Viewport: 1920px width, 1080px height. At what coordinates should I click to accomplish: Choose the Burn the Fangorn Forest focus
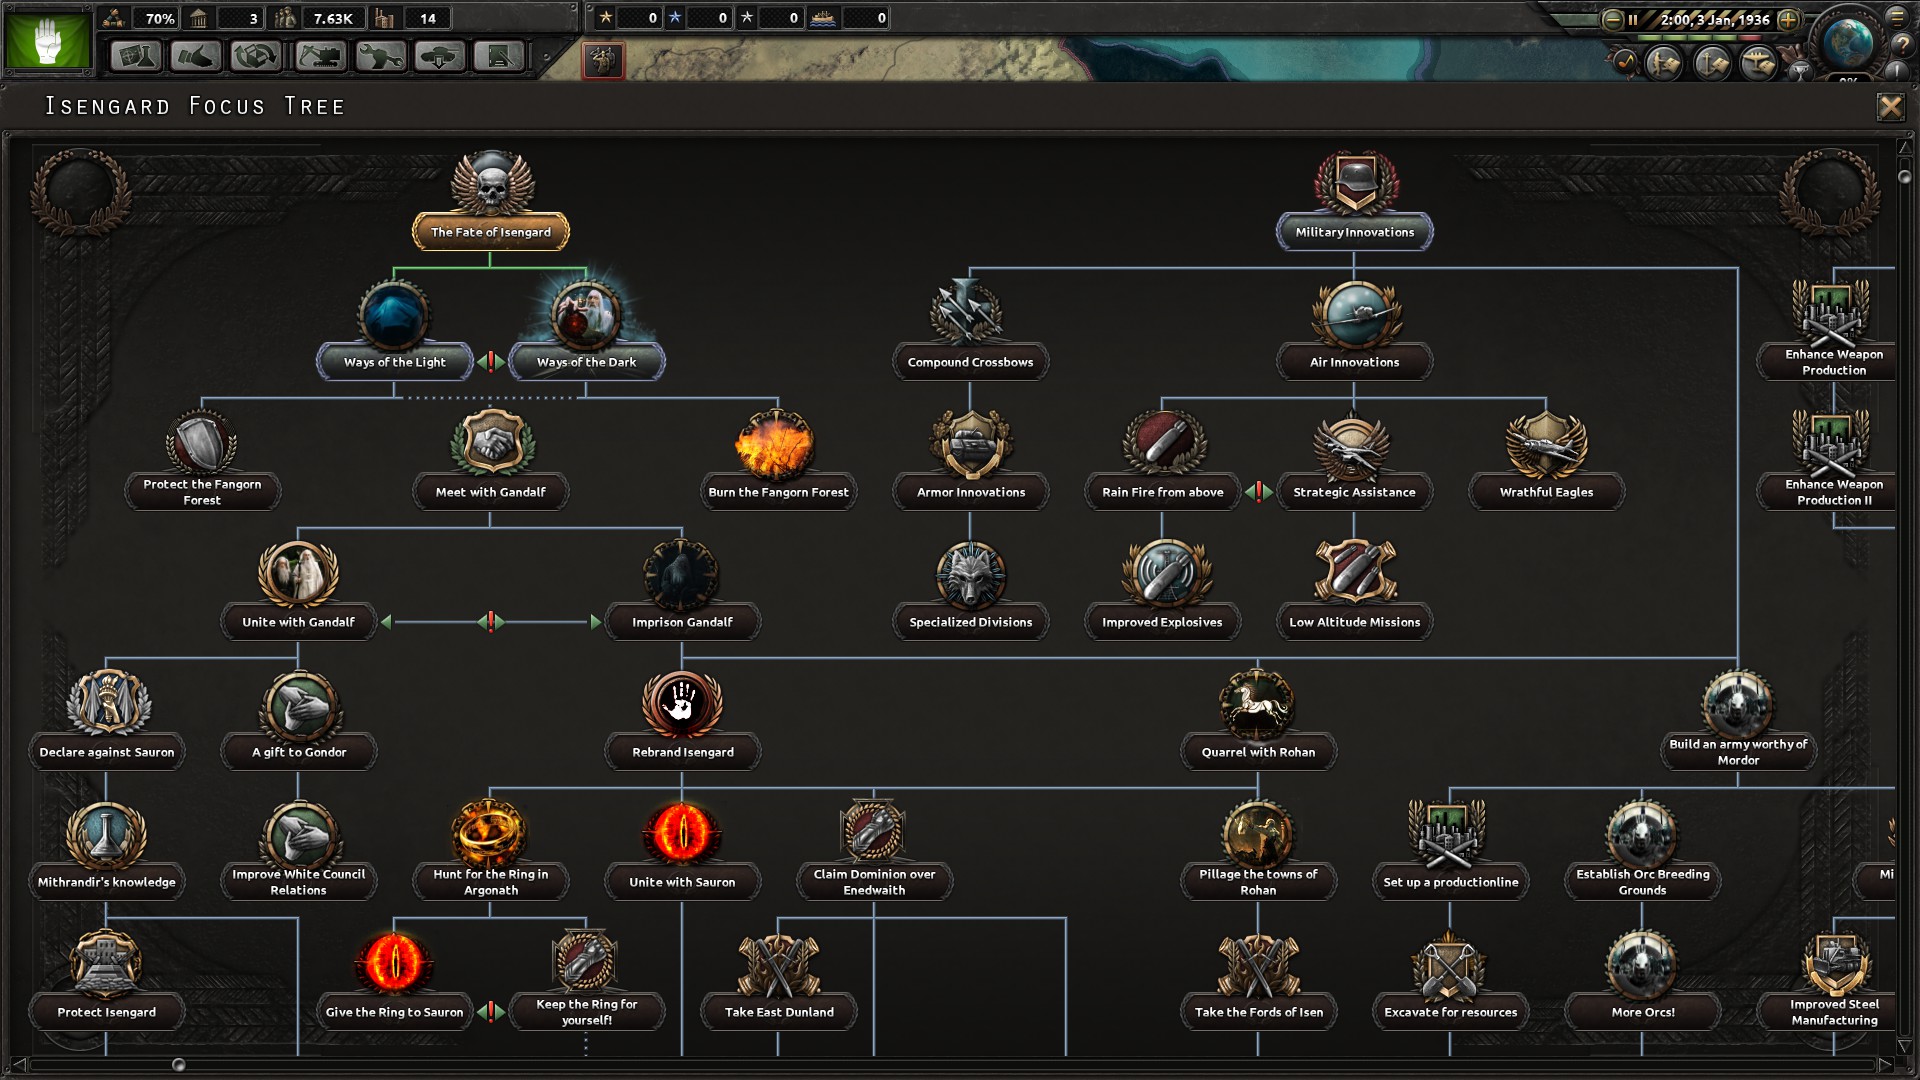point(778,461)
